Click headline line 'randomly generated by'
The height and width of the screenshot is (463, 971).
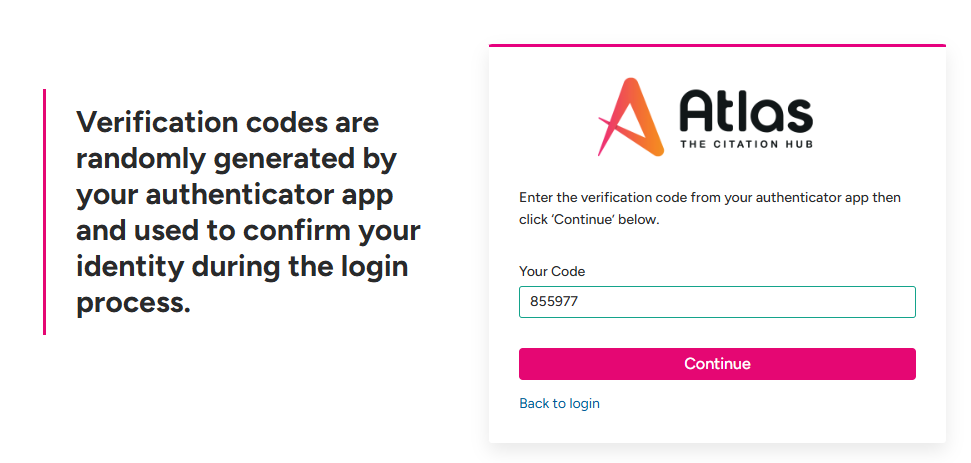point(236,159)
